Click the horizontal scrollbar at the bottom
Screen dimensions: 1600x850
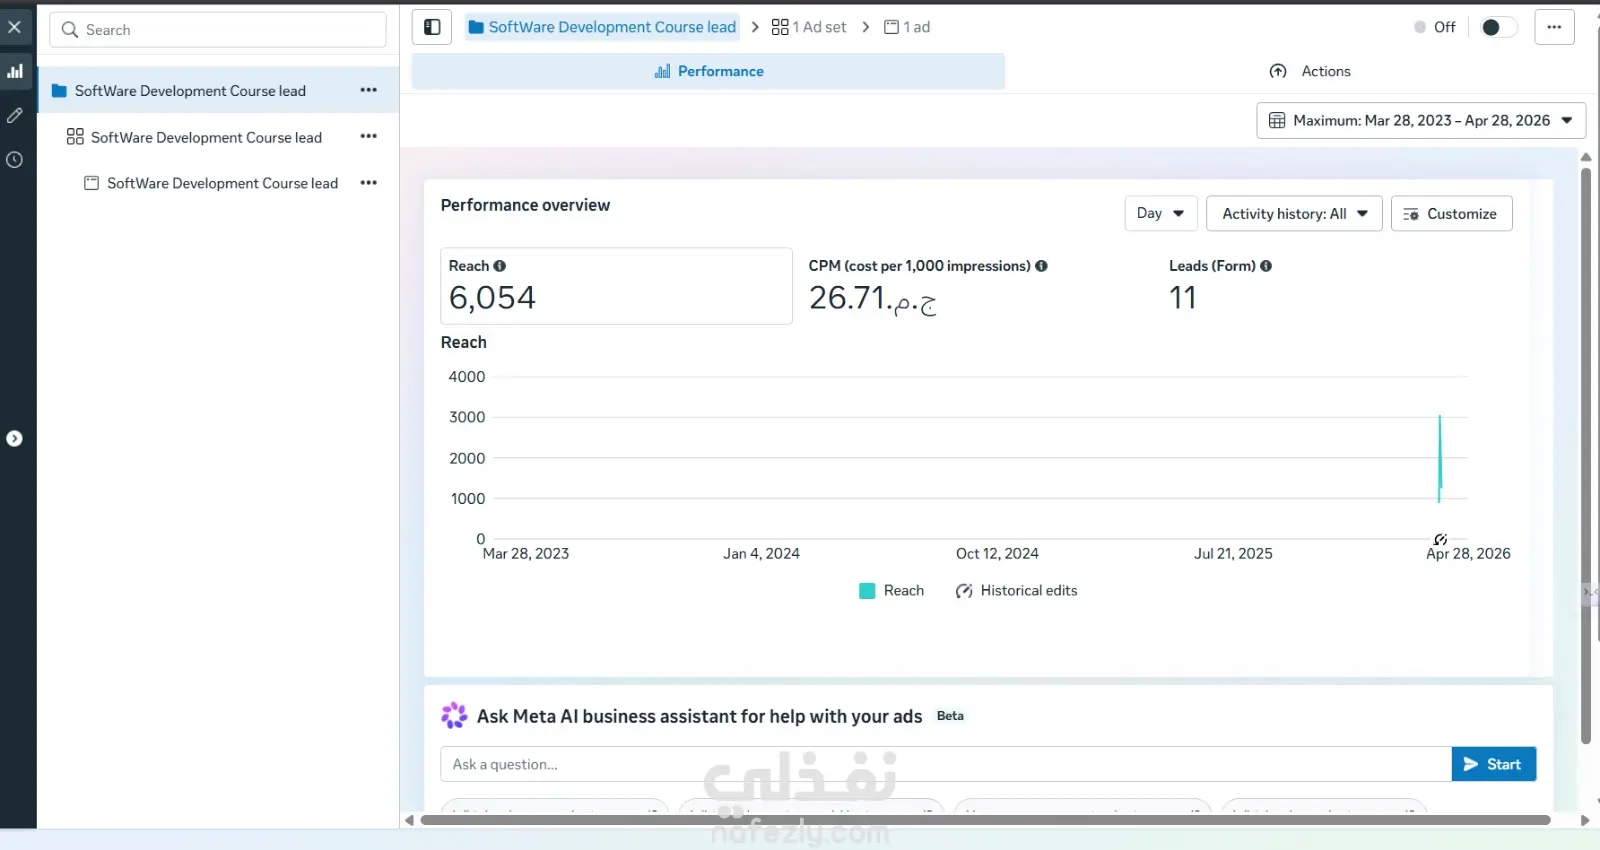pos(985,820)
